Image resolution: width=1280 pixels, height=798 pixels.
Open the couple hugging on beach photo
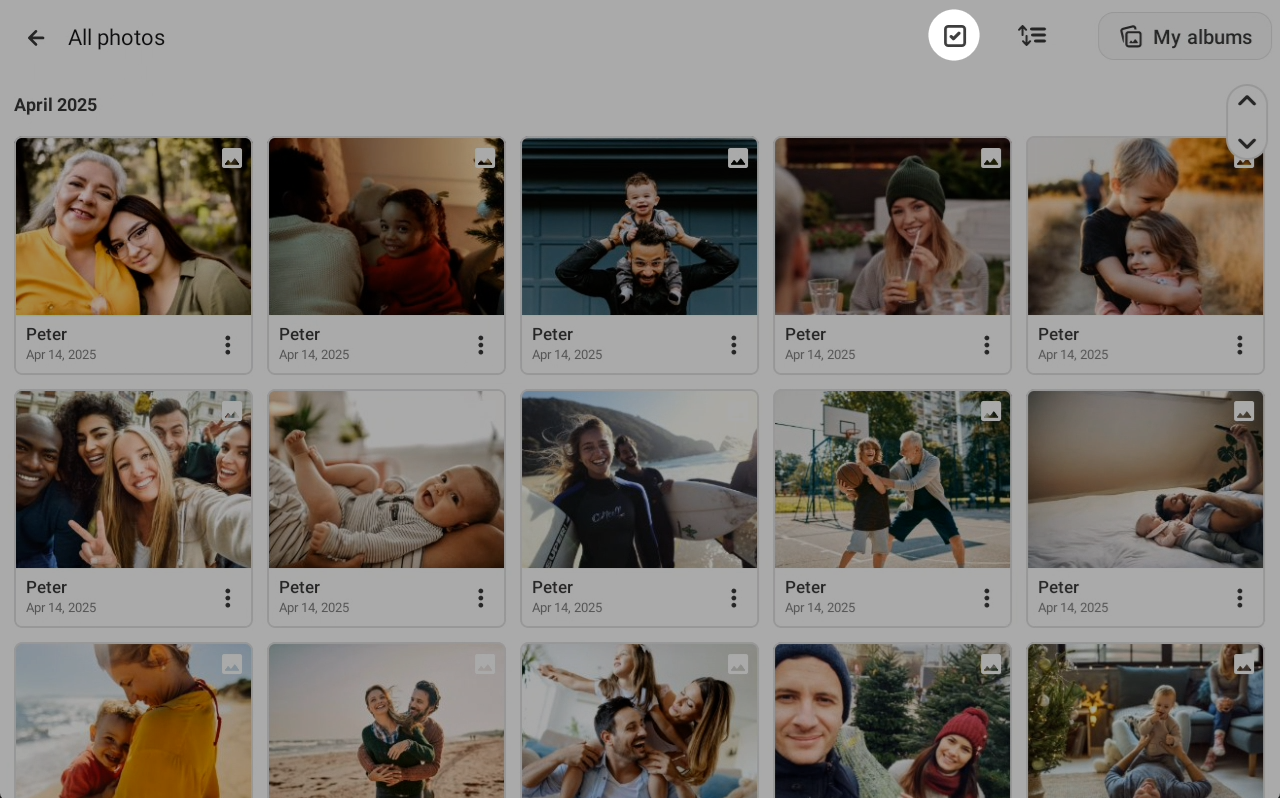(386, 721)
